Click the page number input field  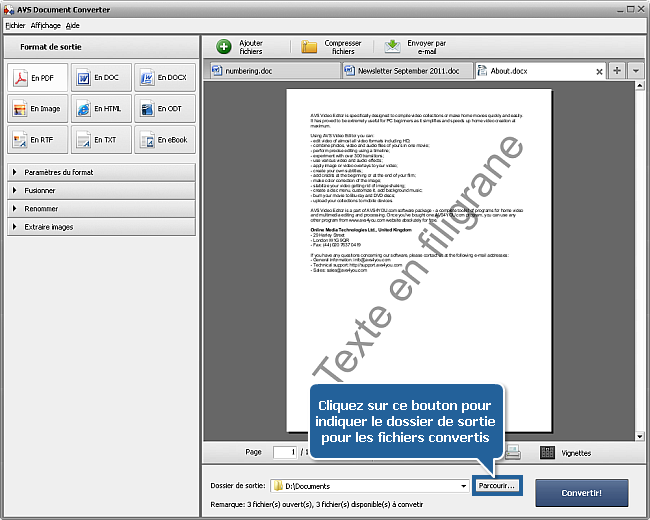(285, 452)
